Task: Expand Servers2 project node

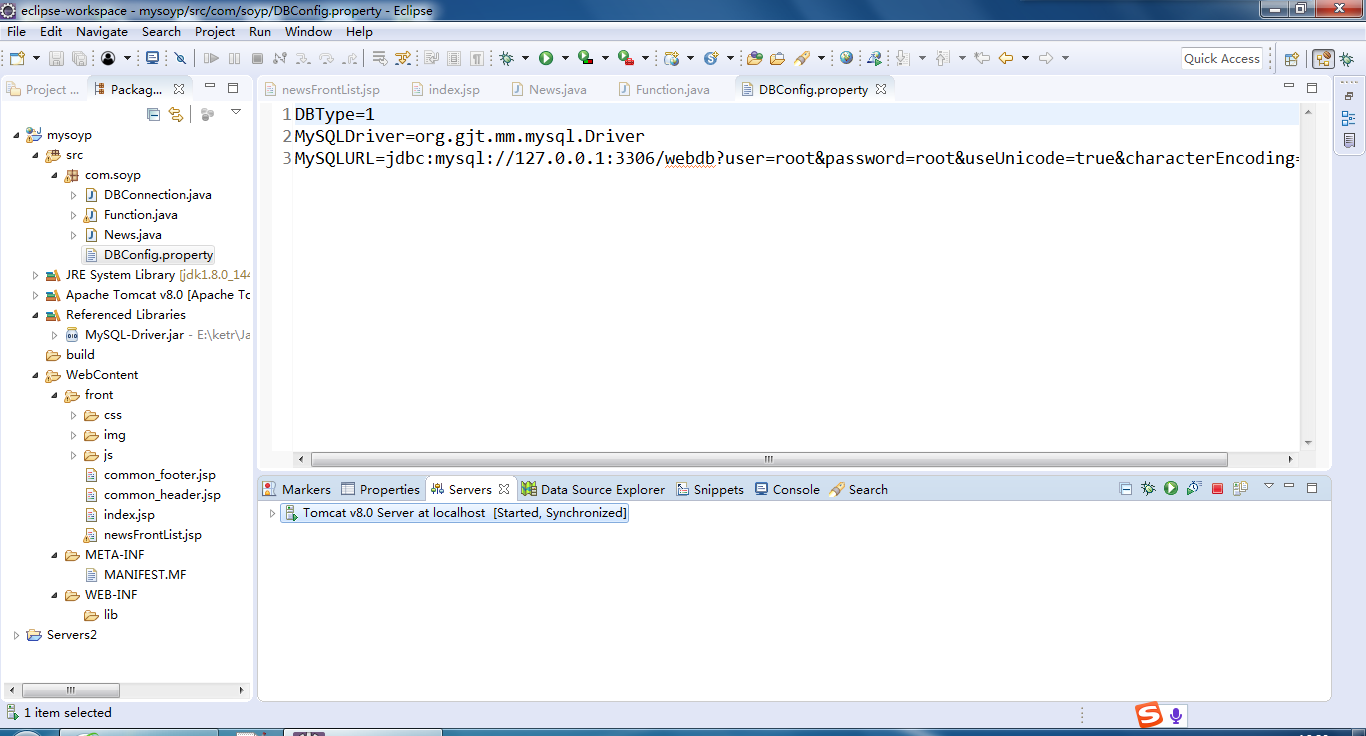Action: 16,635
